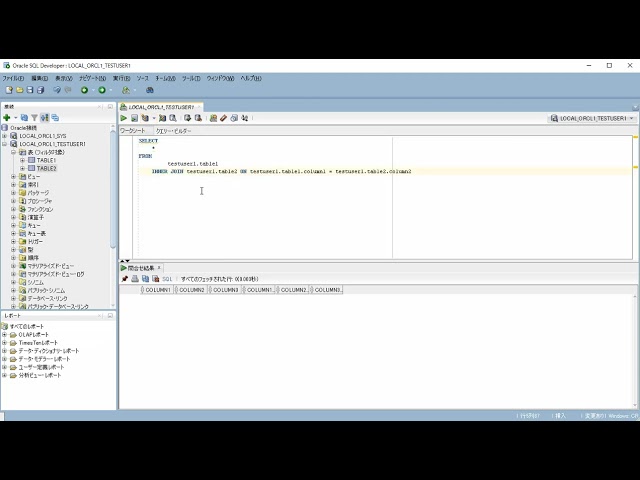Expand the TABLE1 node
640x480 pixels.
pyautogui.click(x=22, y=160)
